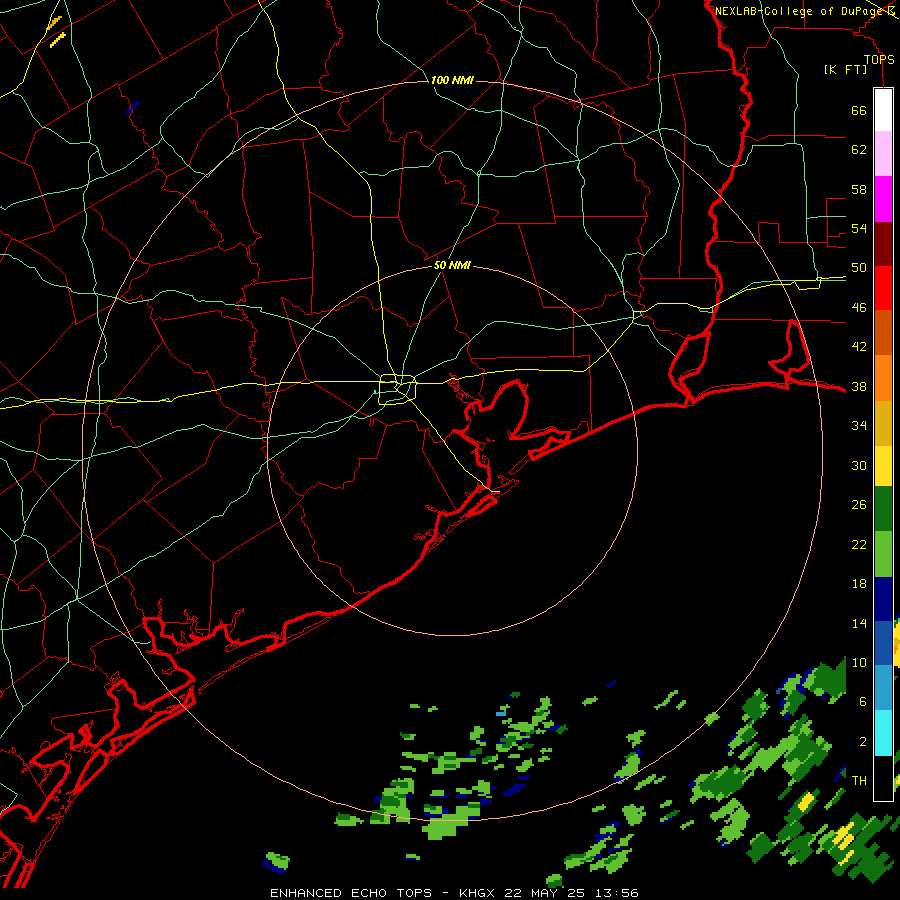Click the gold legend swatch
Image resolution: width=900 pixels, height=900 pixels.
tap(883, 423)
